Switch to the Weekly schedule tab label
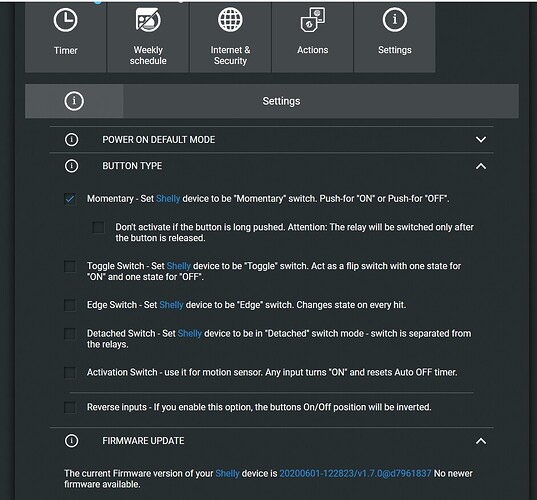 click(148, 55)
